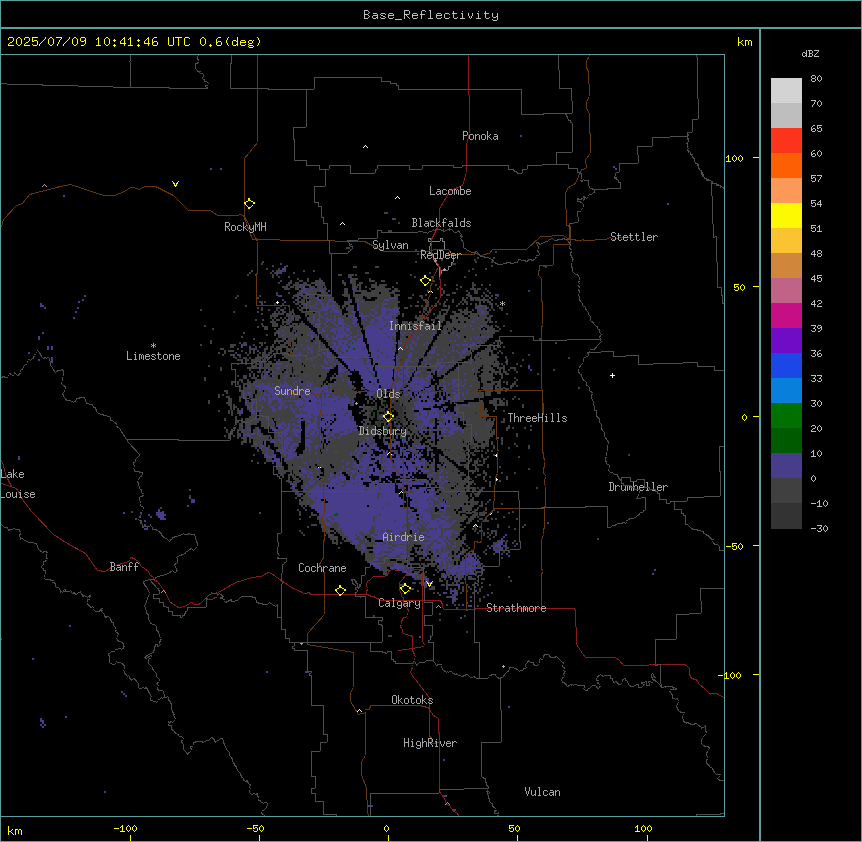Click the Stettler city label
This screenshot has height=842, width=862.
[633, 237]
